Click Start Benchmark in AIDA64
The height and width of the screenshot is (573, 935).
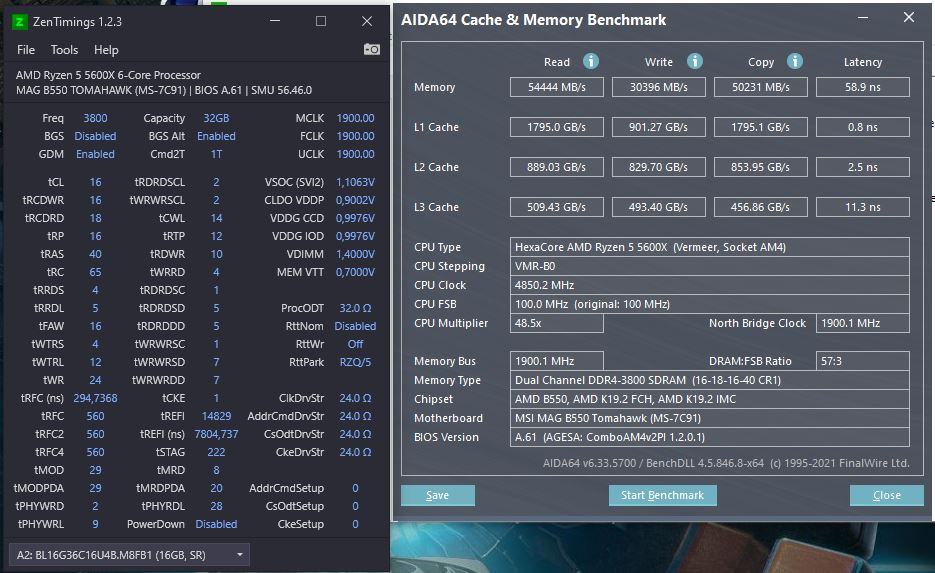[662, 495]
